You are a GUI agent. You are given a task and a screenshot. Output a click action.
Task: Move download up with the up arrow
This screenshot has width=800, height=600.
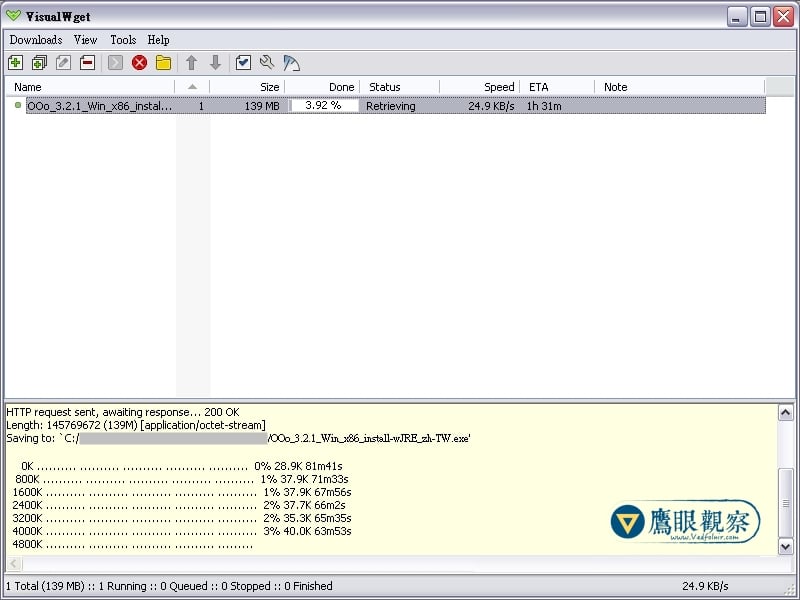[x=191, y=63]
